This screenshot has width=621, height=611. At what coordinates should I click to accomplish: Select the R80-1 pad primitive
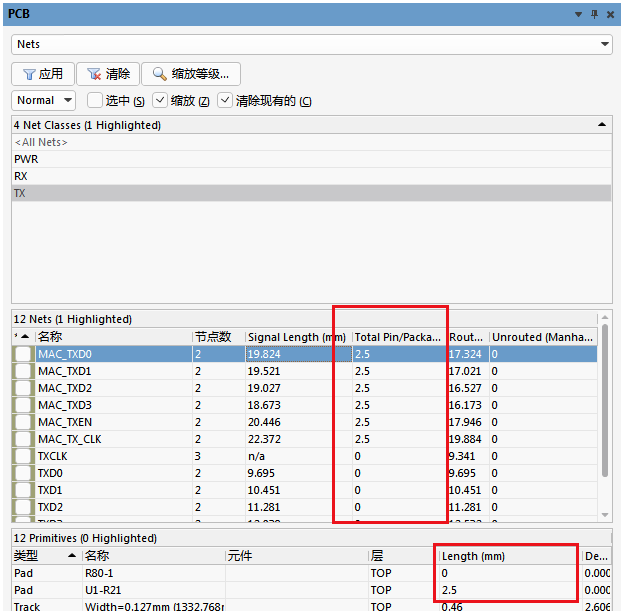(311, 573)
